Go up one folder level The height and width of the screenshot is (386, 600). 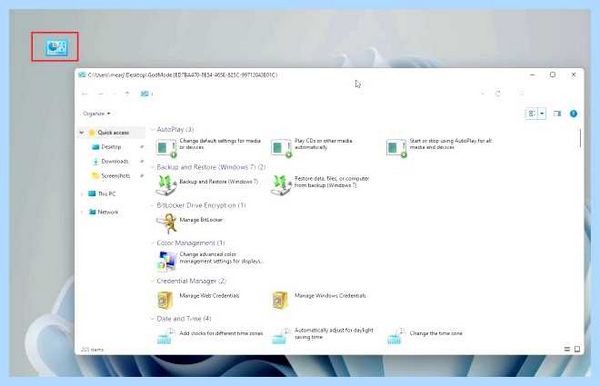127,93
